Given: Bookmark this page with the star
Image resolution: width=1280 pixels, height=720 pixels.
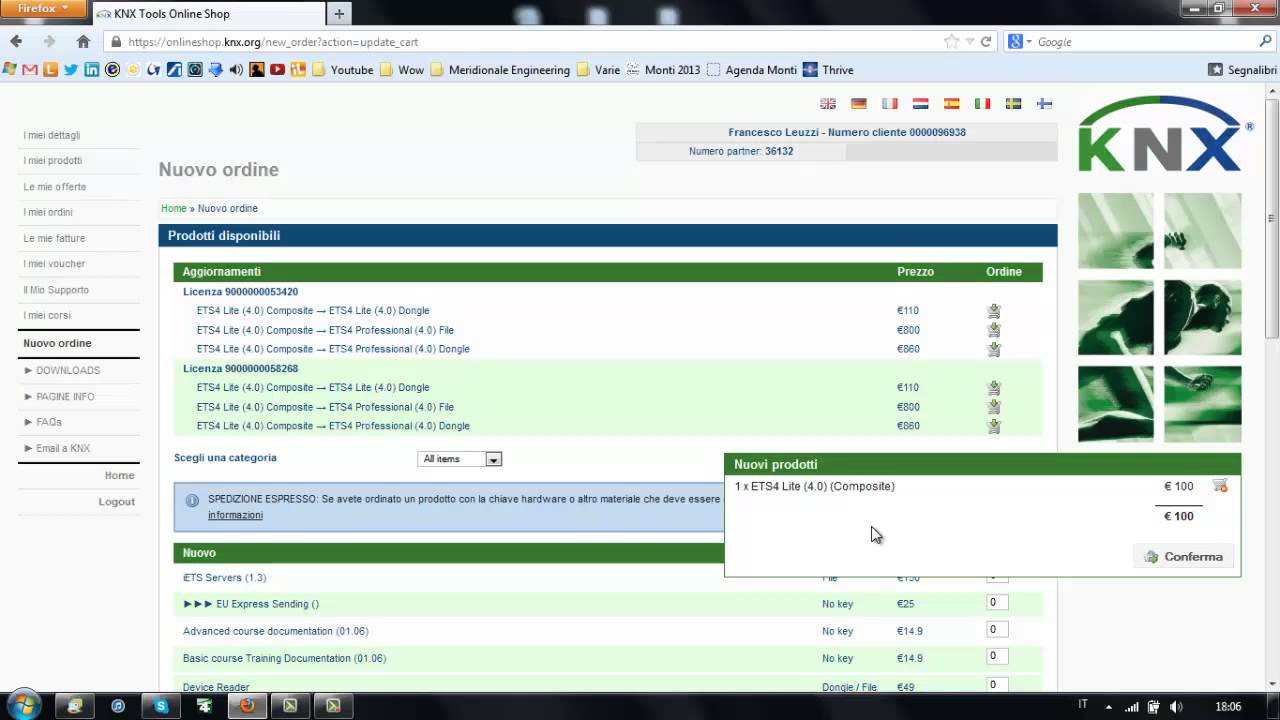Looking at the screenshot, I should 951,42.
